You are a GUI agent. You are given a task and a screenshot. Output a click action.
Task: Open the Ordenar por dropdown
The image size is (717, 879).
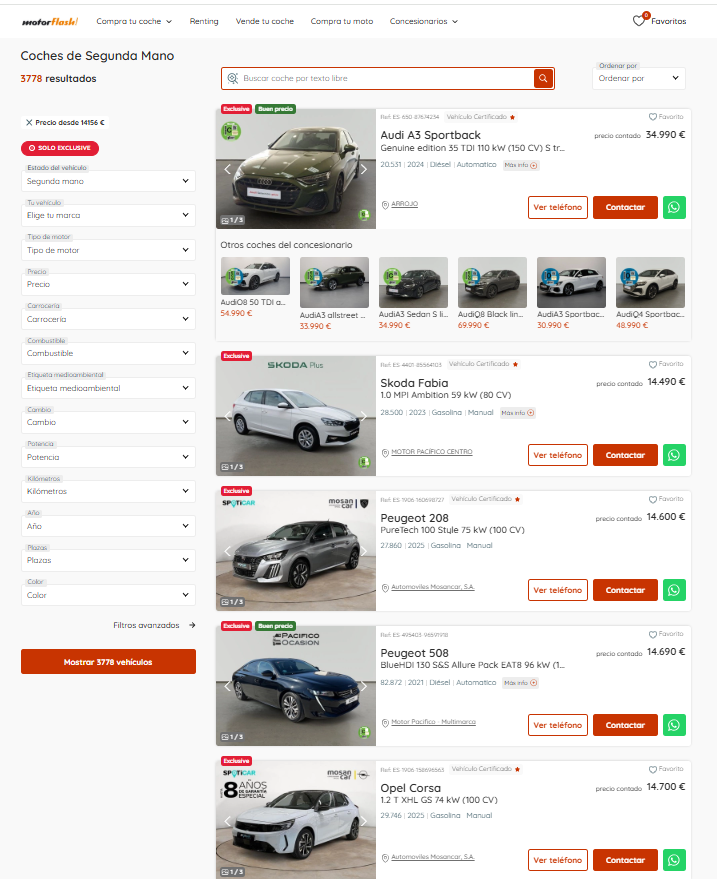639,78
